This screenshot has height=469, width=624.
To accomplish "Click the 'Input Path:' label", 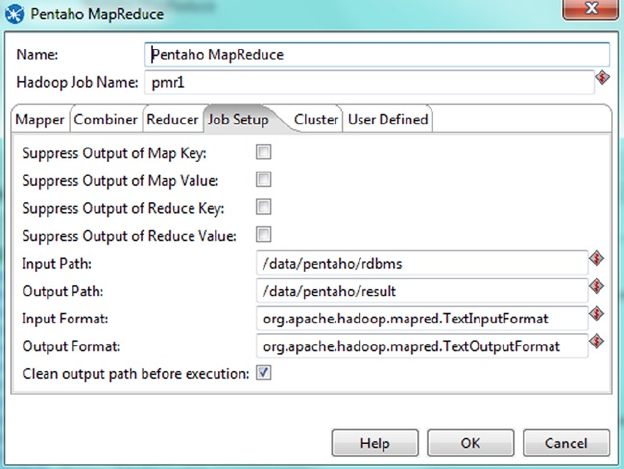I will (57, 264).
